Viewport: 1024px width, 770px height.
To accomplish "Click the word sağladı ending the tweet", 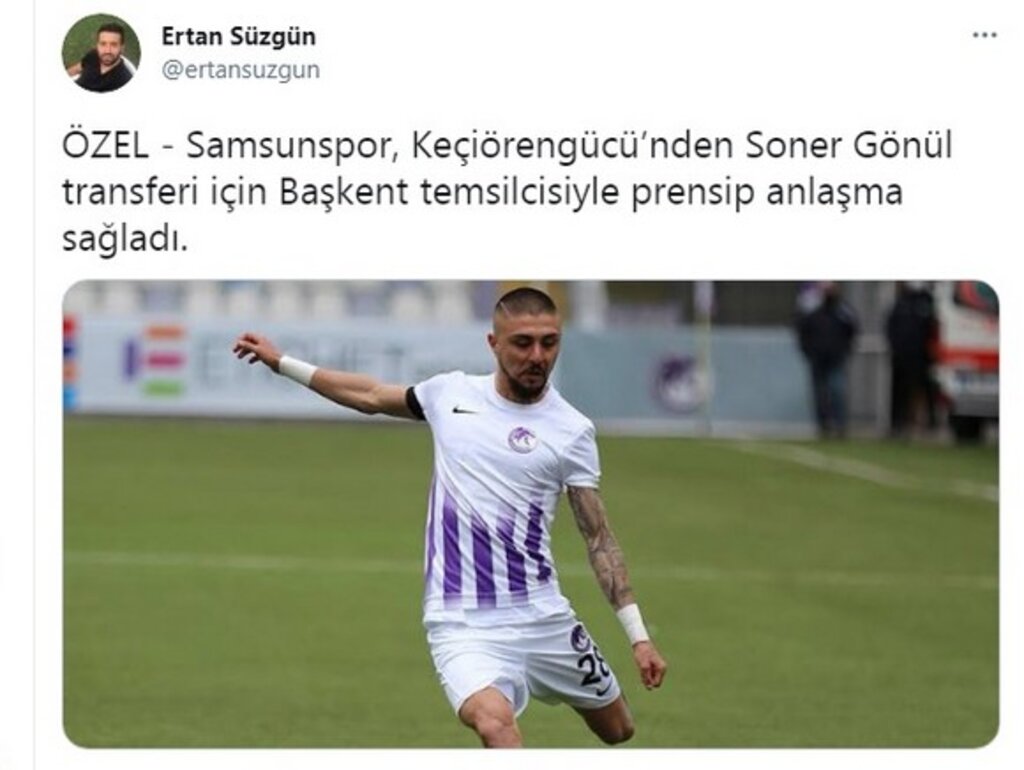I will pos(125,241).
